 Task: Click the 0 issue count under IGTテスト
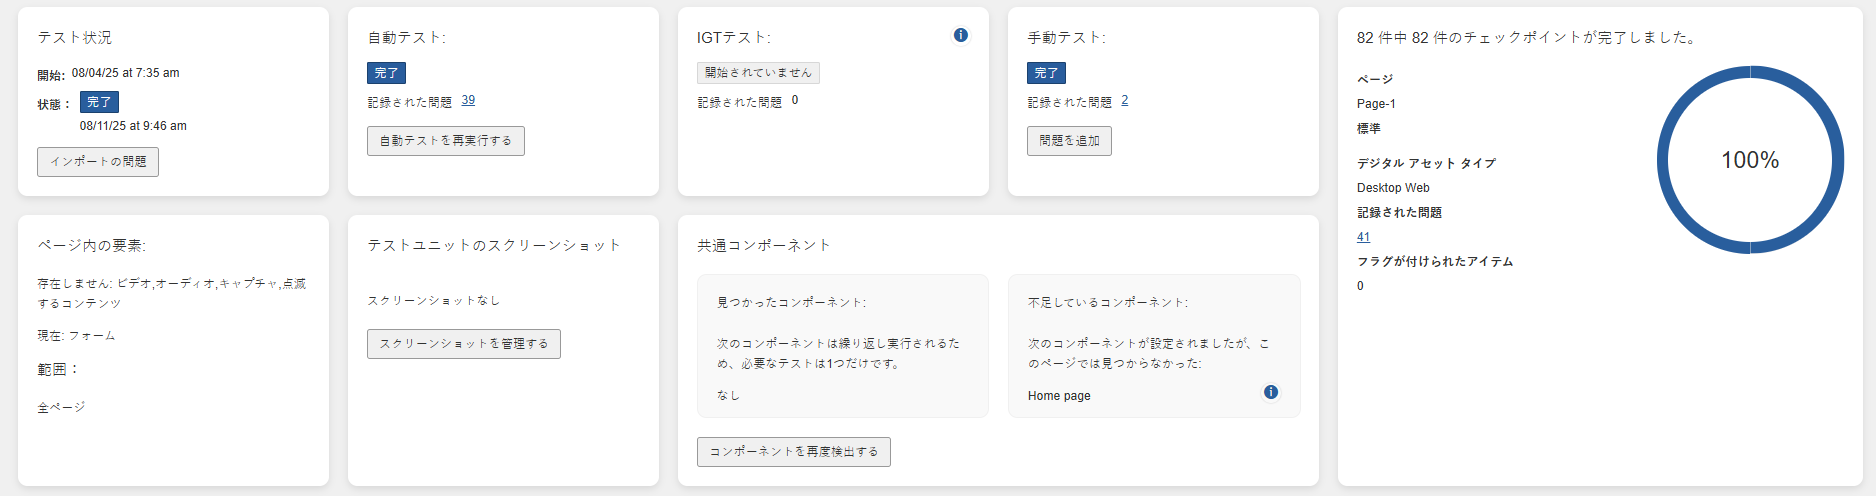tap(795, 100)
